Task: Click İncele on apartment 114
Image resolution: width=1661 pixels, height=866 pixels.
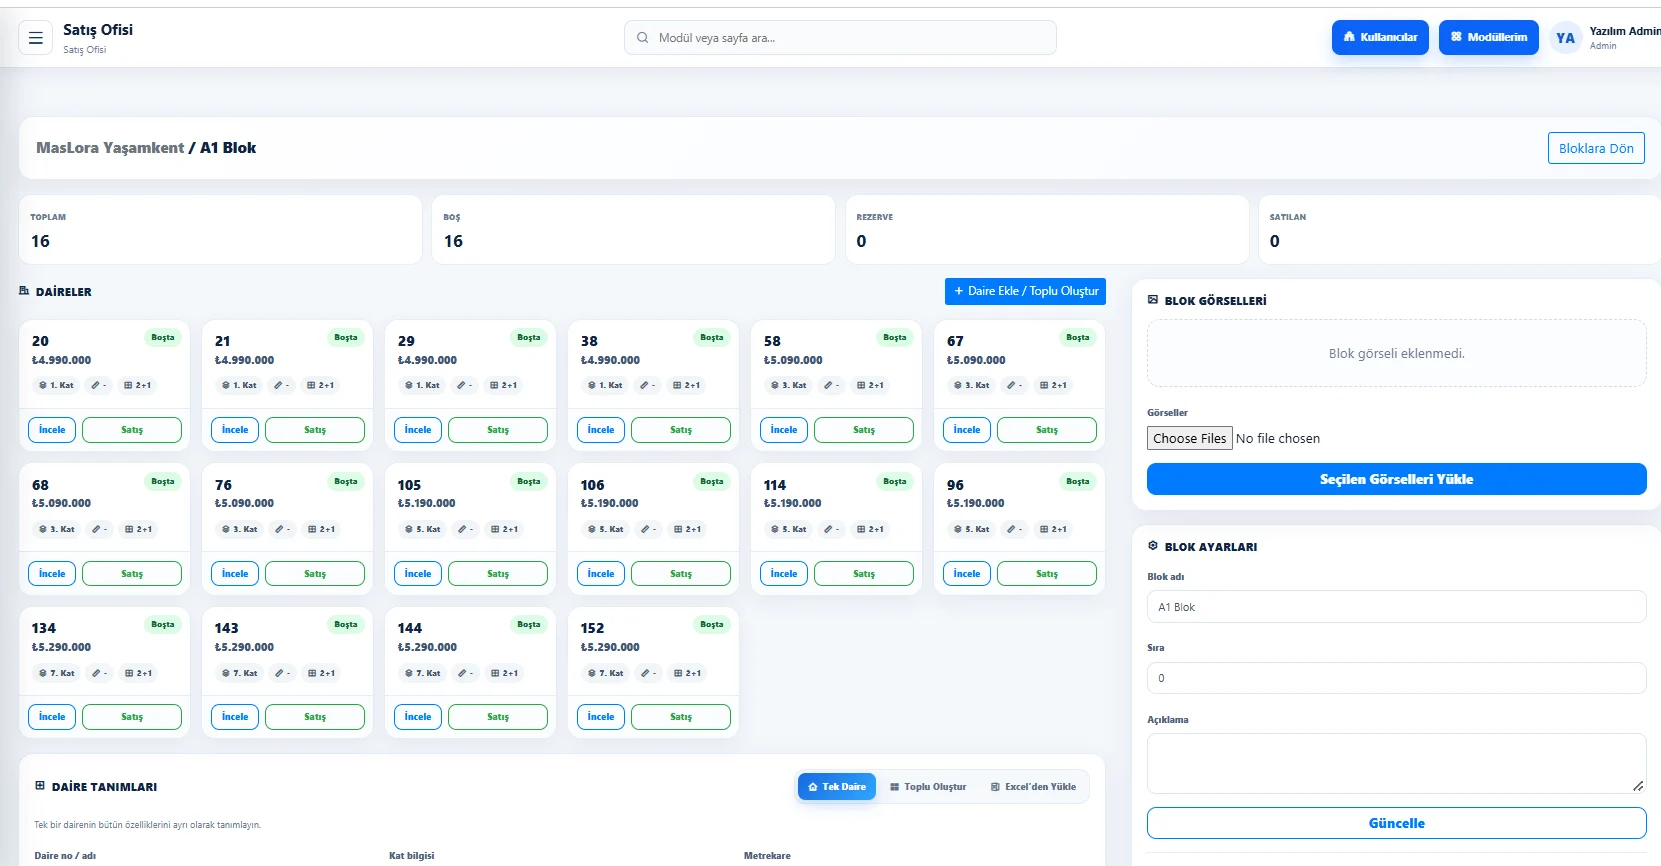Action: click(x=784, y=574)
